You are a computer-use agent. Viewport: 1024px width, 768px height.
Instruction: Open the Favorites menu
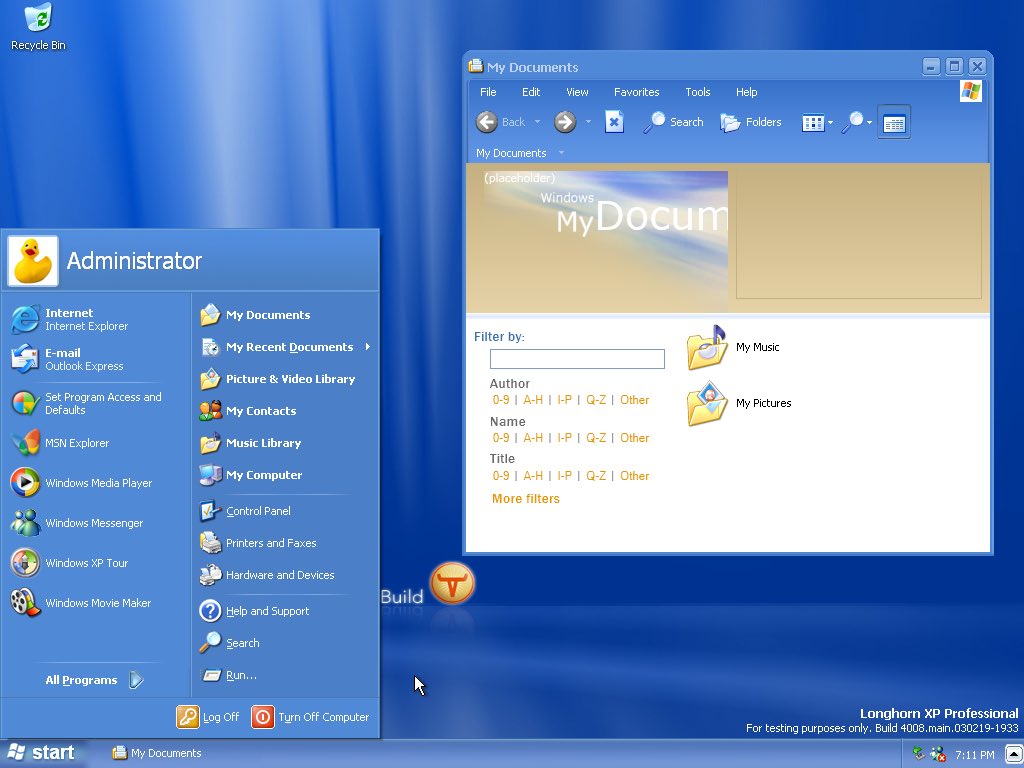pyautogui.click(x=637, y=92)
